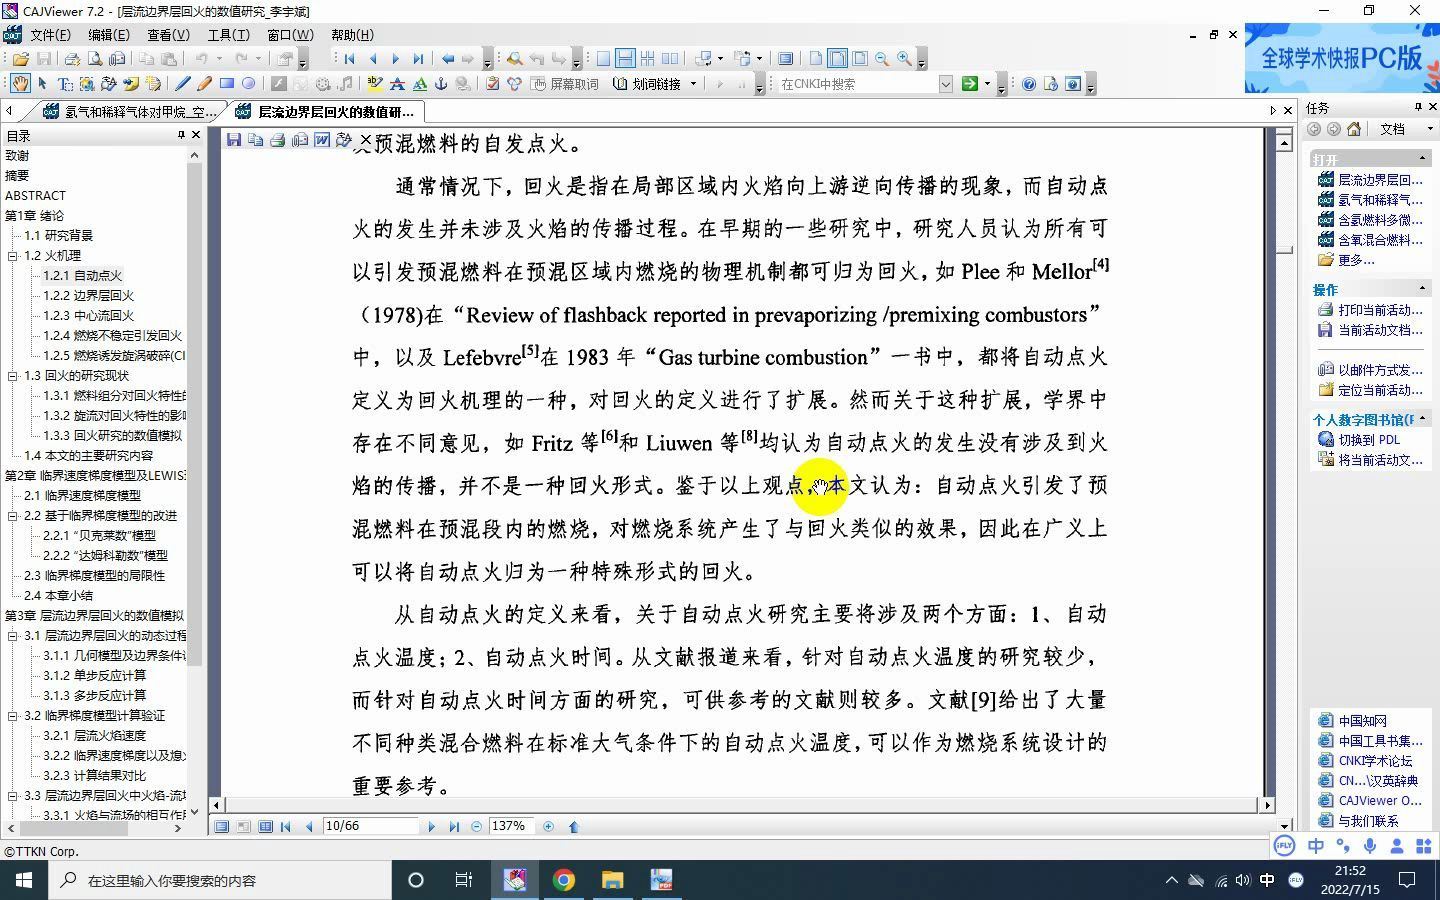Image resolution: width=1440 pixels, height=900 pixels.
Task: Select the underline text tool
Action: coord(419,84)
